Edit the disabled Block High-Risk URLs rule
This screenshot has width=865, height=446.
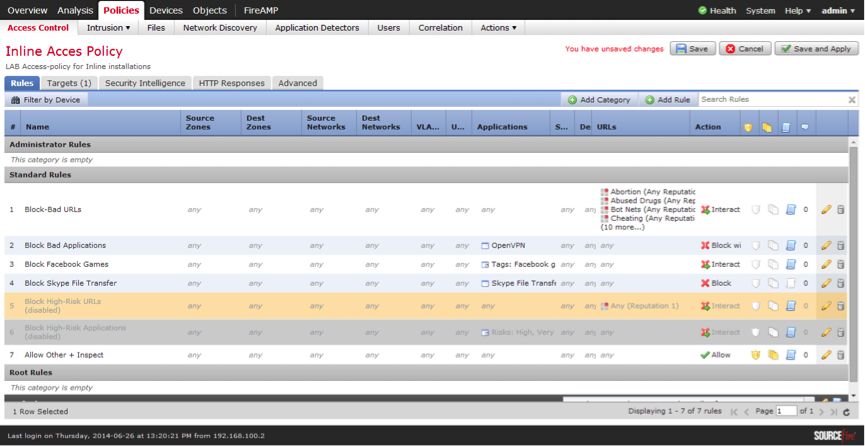tap(826, 306)
